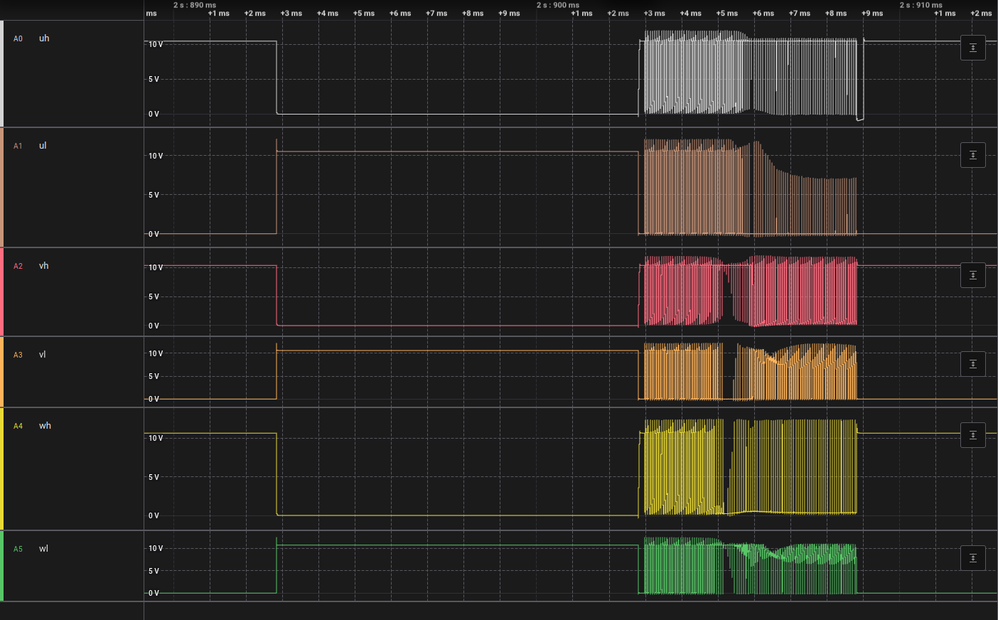This screenshot has height=620, width=998.
Task: Select the orange color strip of channel A3
Action: [x=2, y=372]
